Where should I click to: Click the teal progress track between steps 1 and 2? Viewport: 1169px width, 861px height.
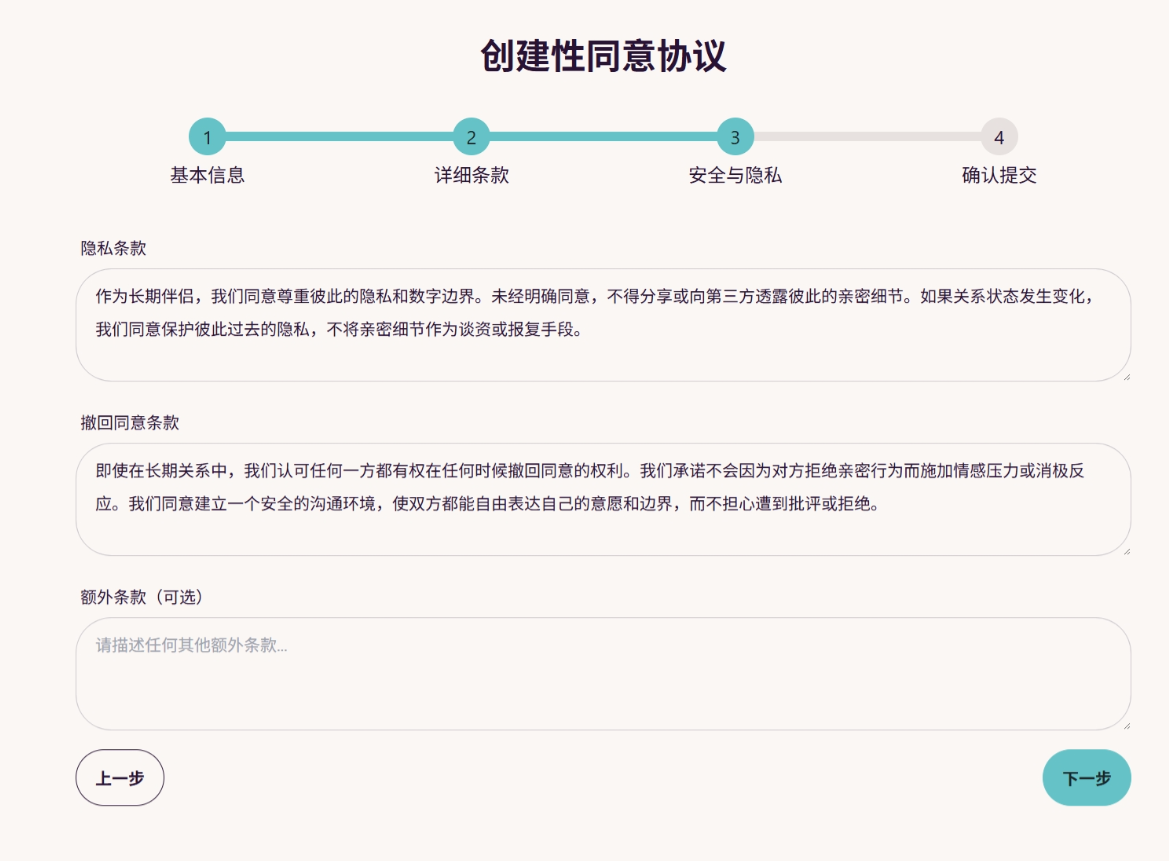click(x=339, y=137)
